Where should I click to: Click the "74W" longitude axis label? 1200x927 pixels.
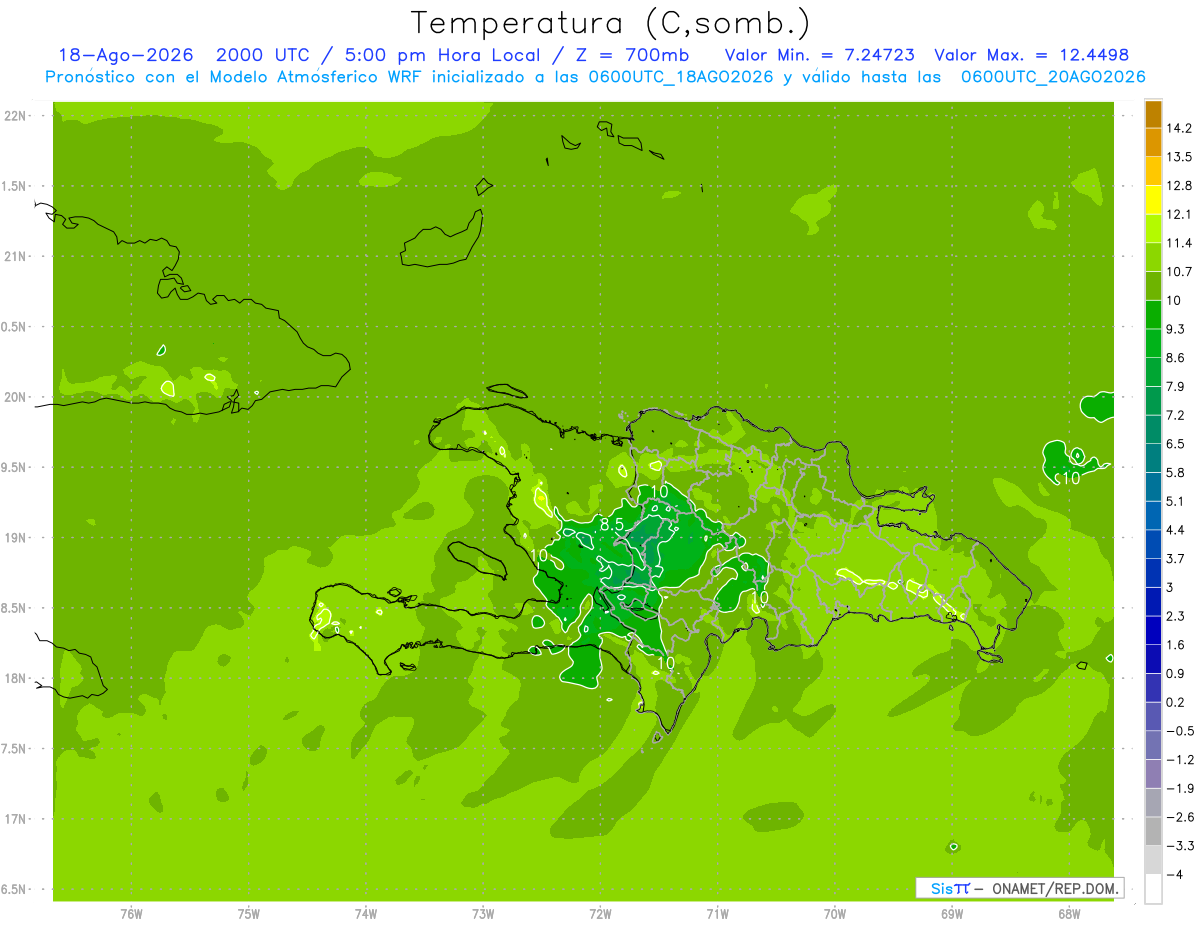(366, 913)
